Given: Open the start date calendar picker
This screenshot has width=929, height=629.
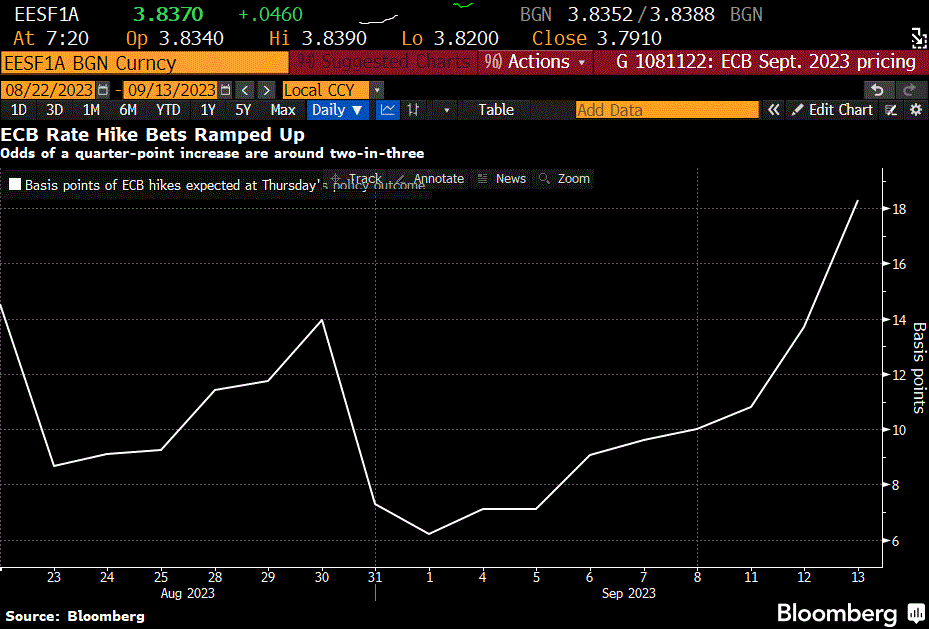Looking at the screenshot, I should coord(103,90).
